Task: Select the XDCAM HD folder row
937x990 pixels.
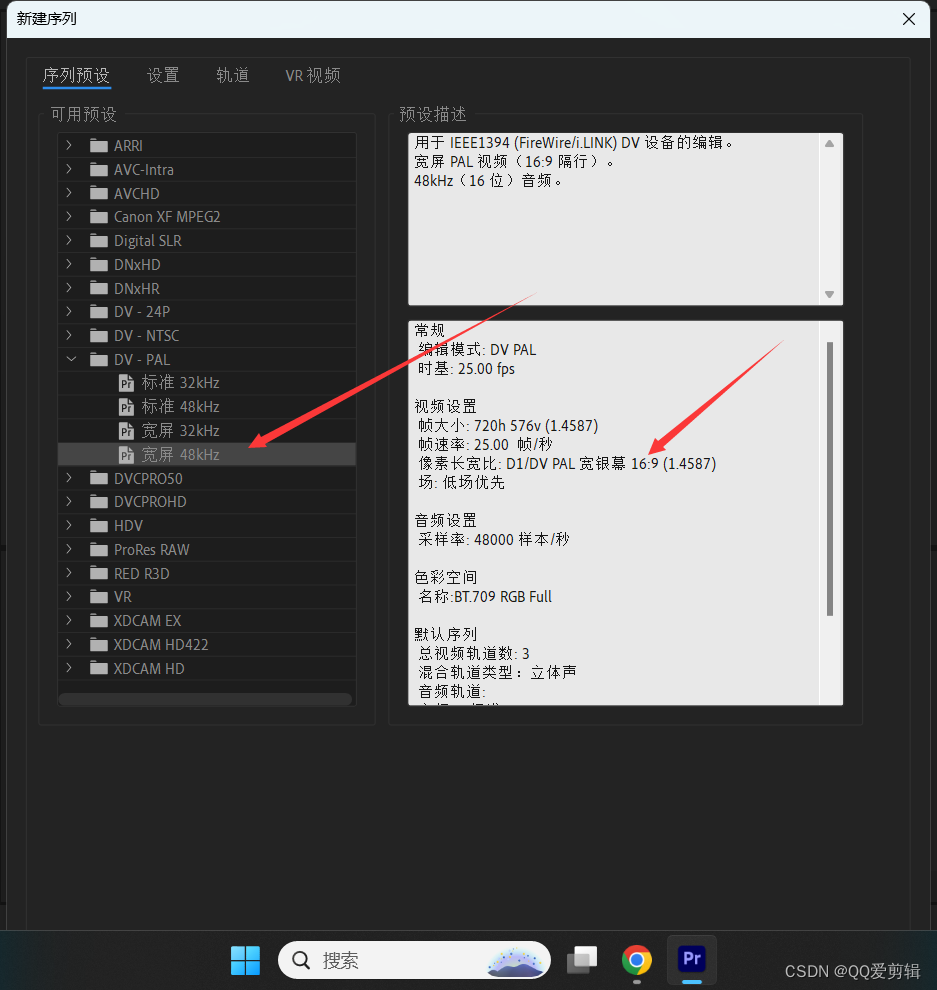Action: pos(207,669)
